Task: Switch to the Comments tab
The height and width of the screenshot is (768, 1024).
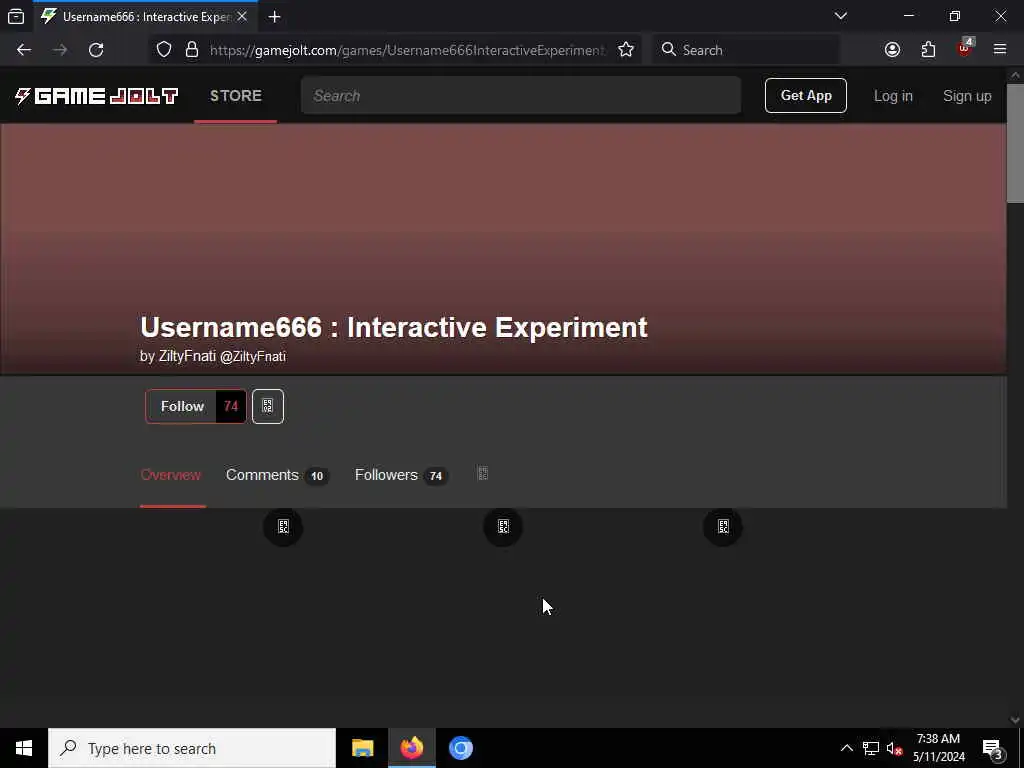Action: [277, 475]
